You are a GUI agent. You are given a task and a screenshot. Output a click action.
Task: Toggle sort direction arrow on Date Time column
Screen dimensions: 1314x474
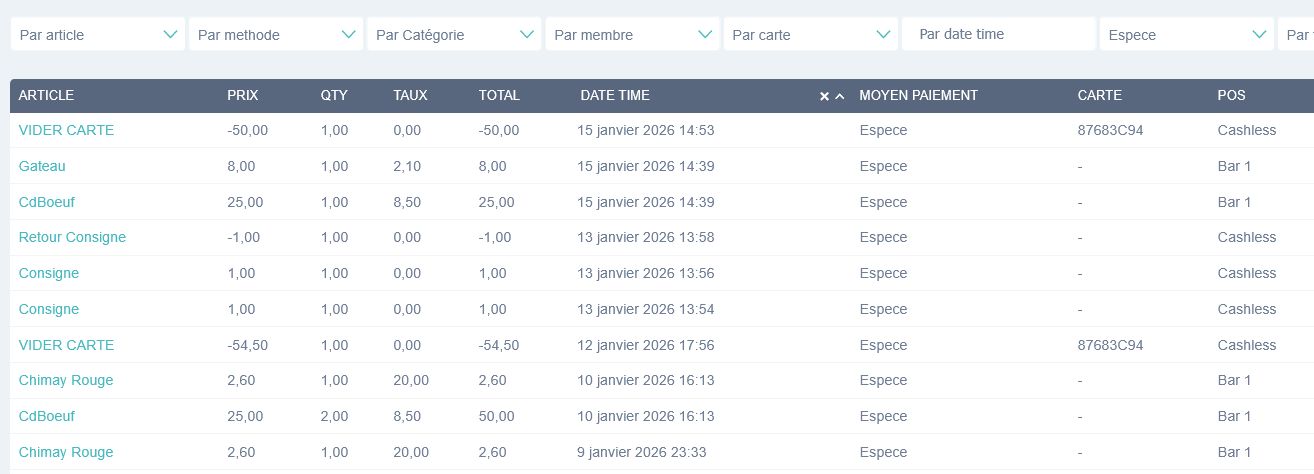point(840,96)
